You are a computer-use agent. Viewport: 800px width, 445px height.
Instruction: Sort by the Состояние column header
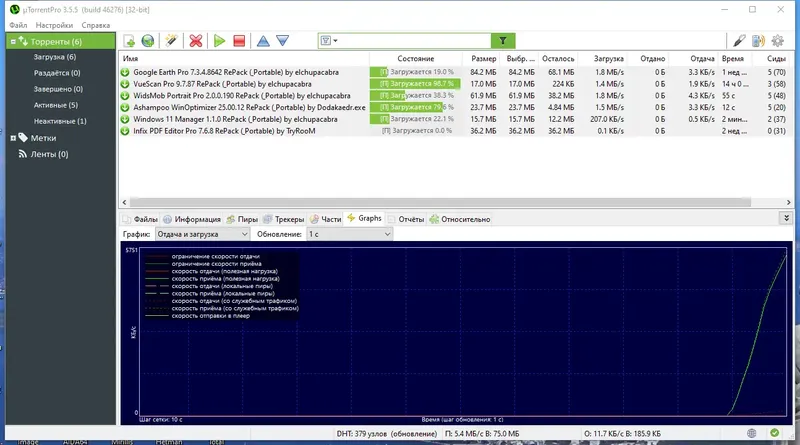click(x=416, y=59)
